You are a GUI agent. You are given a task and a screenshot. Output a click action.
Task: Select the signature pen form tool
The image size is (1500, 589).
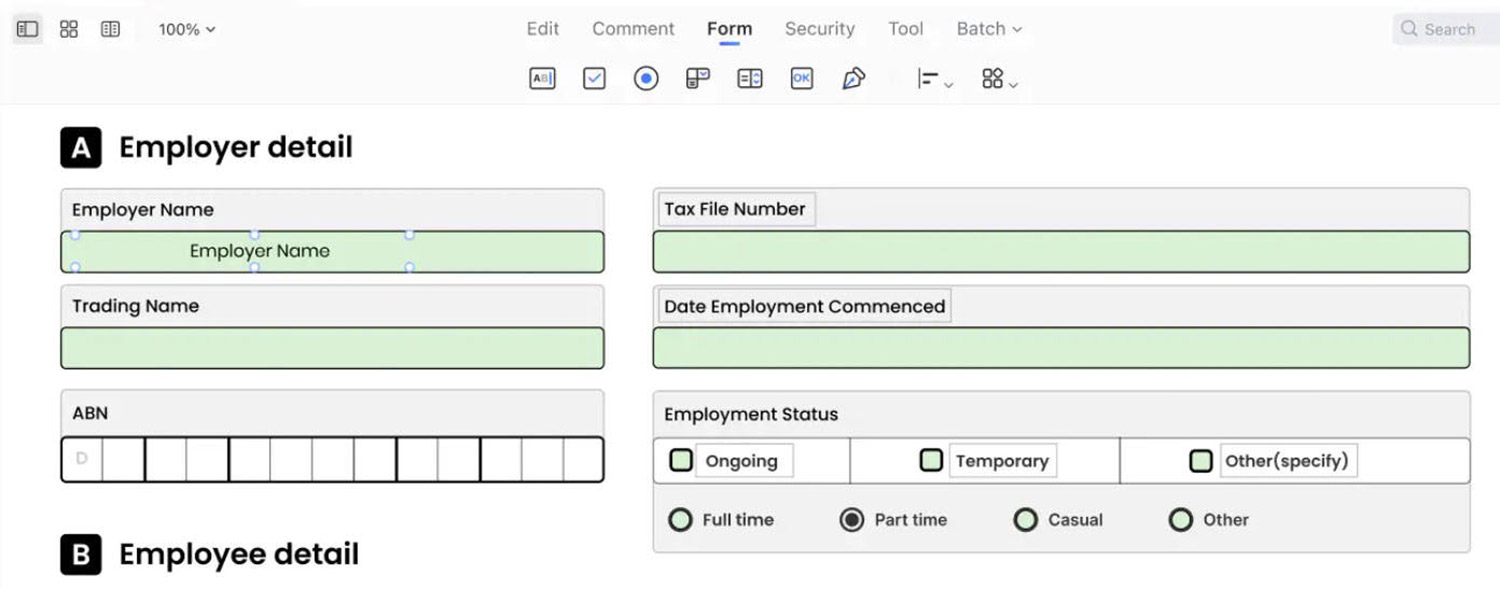click(853, 78)
